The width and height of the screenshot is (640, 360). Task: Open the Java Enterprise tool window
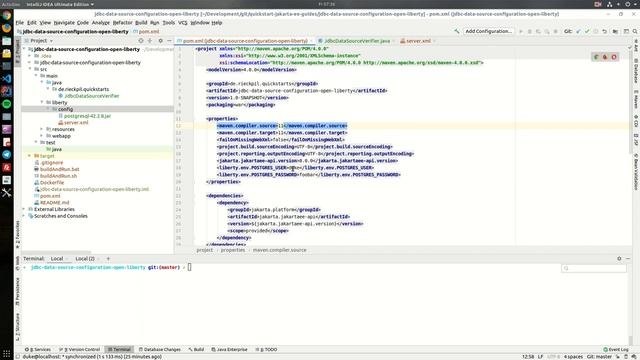(x=229, y=349)
